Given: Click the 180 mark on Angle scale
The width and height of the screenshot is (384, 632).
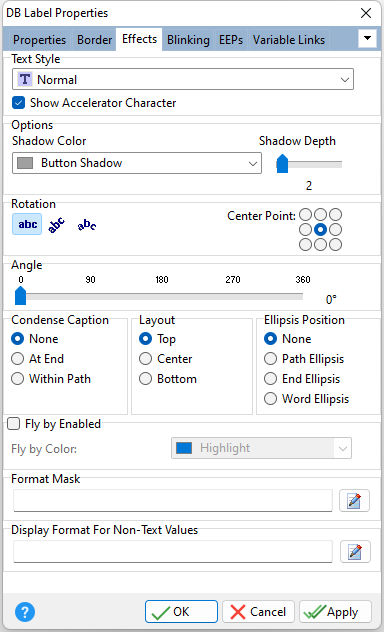Looking at the screenshot, I should [162, 279].
